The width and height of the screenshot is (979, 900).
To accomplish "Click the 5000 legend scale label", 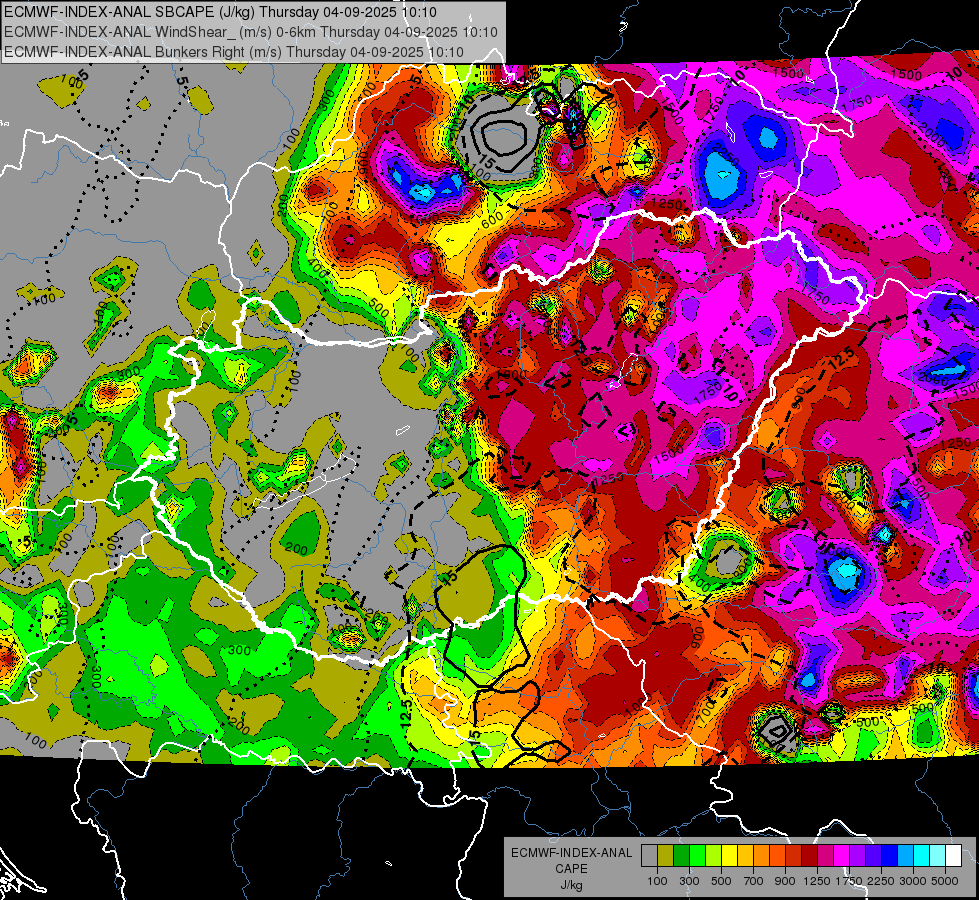I will pyautogui.click(x=945, y=881).
